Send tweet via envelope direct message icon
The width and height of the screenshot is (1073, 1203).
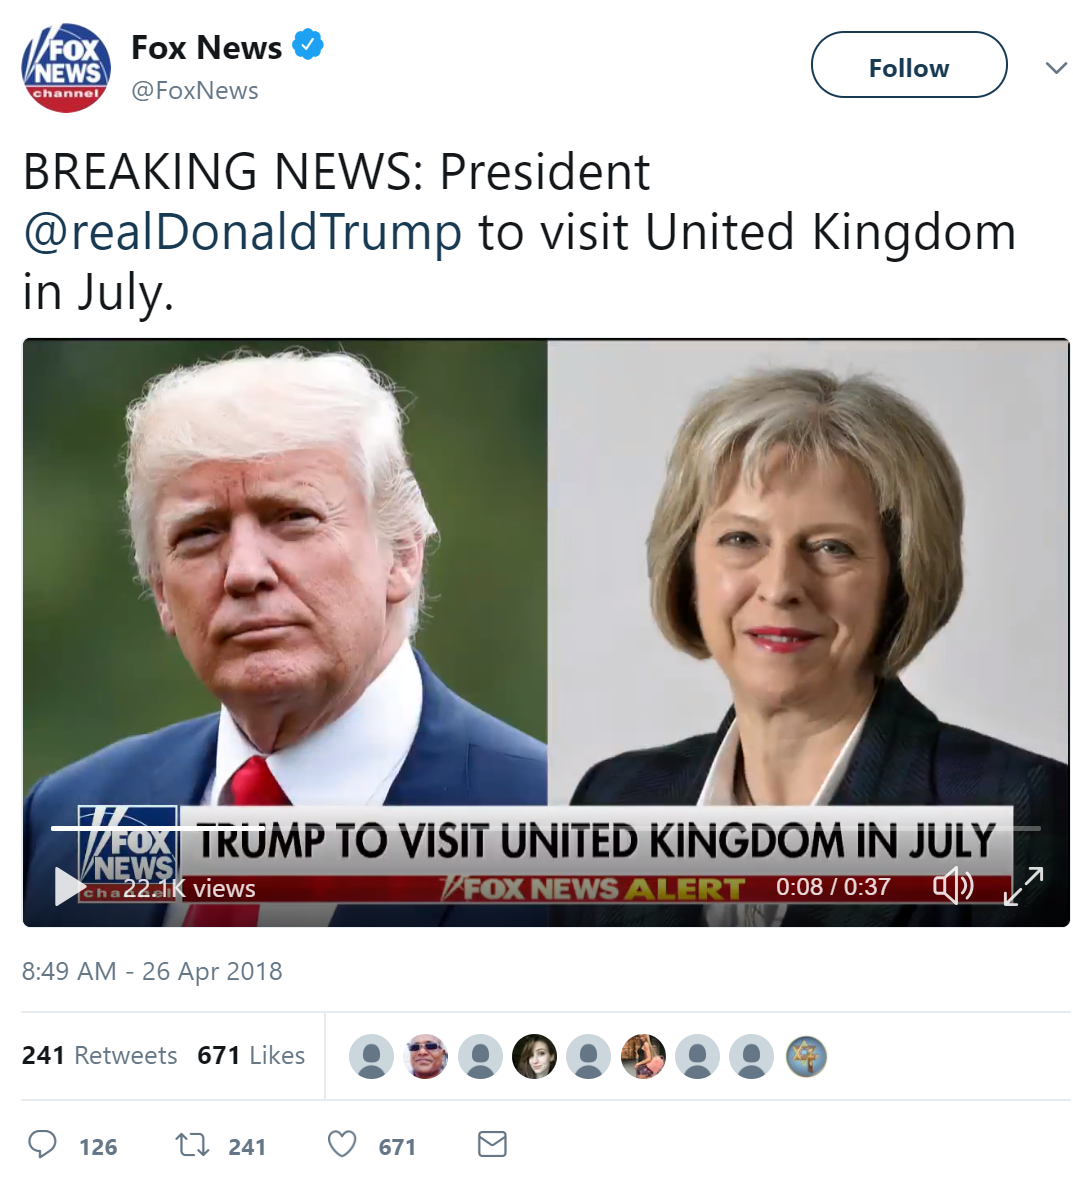492,1144
